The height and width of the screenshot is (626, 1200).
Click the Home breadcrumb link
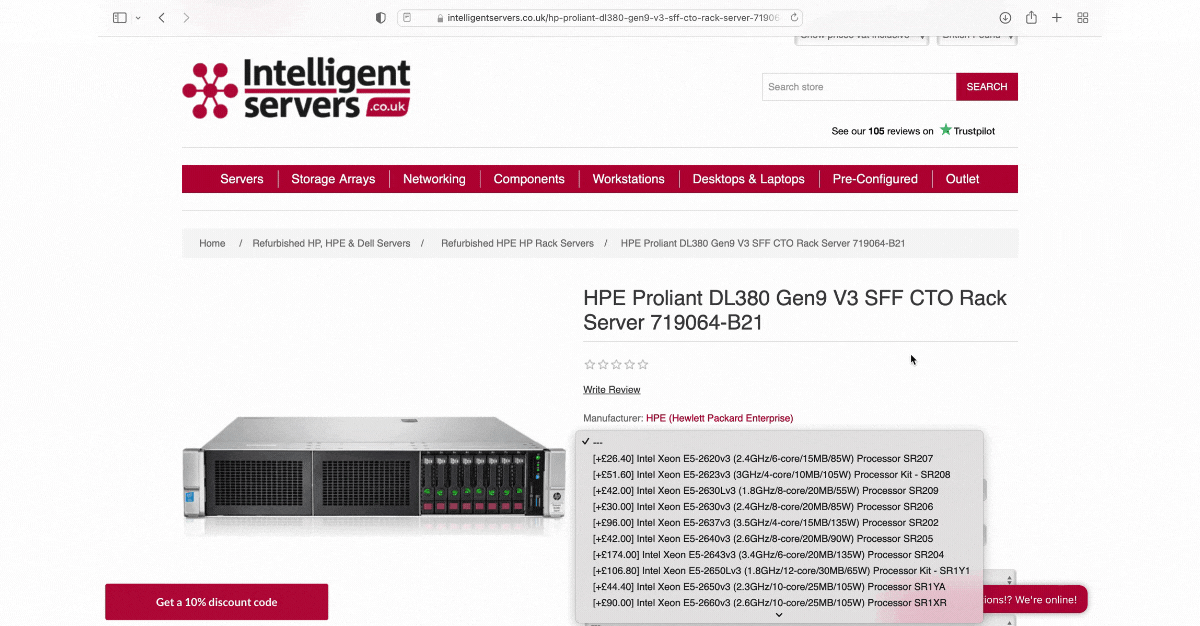coord(212,243)
